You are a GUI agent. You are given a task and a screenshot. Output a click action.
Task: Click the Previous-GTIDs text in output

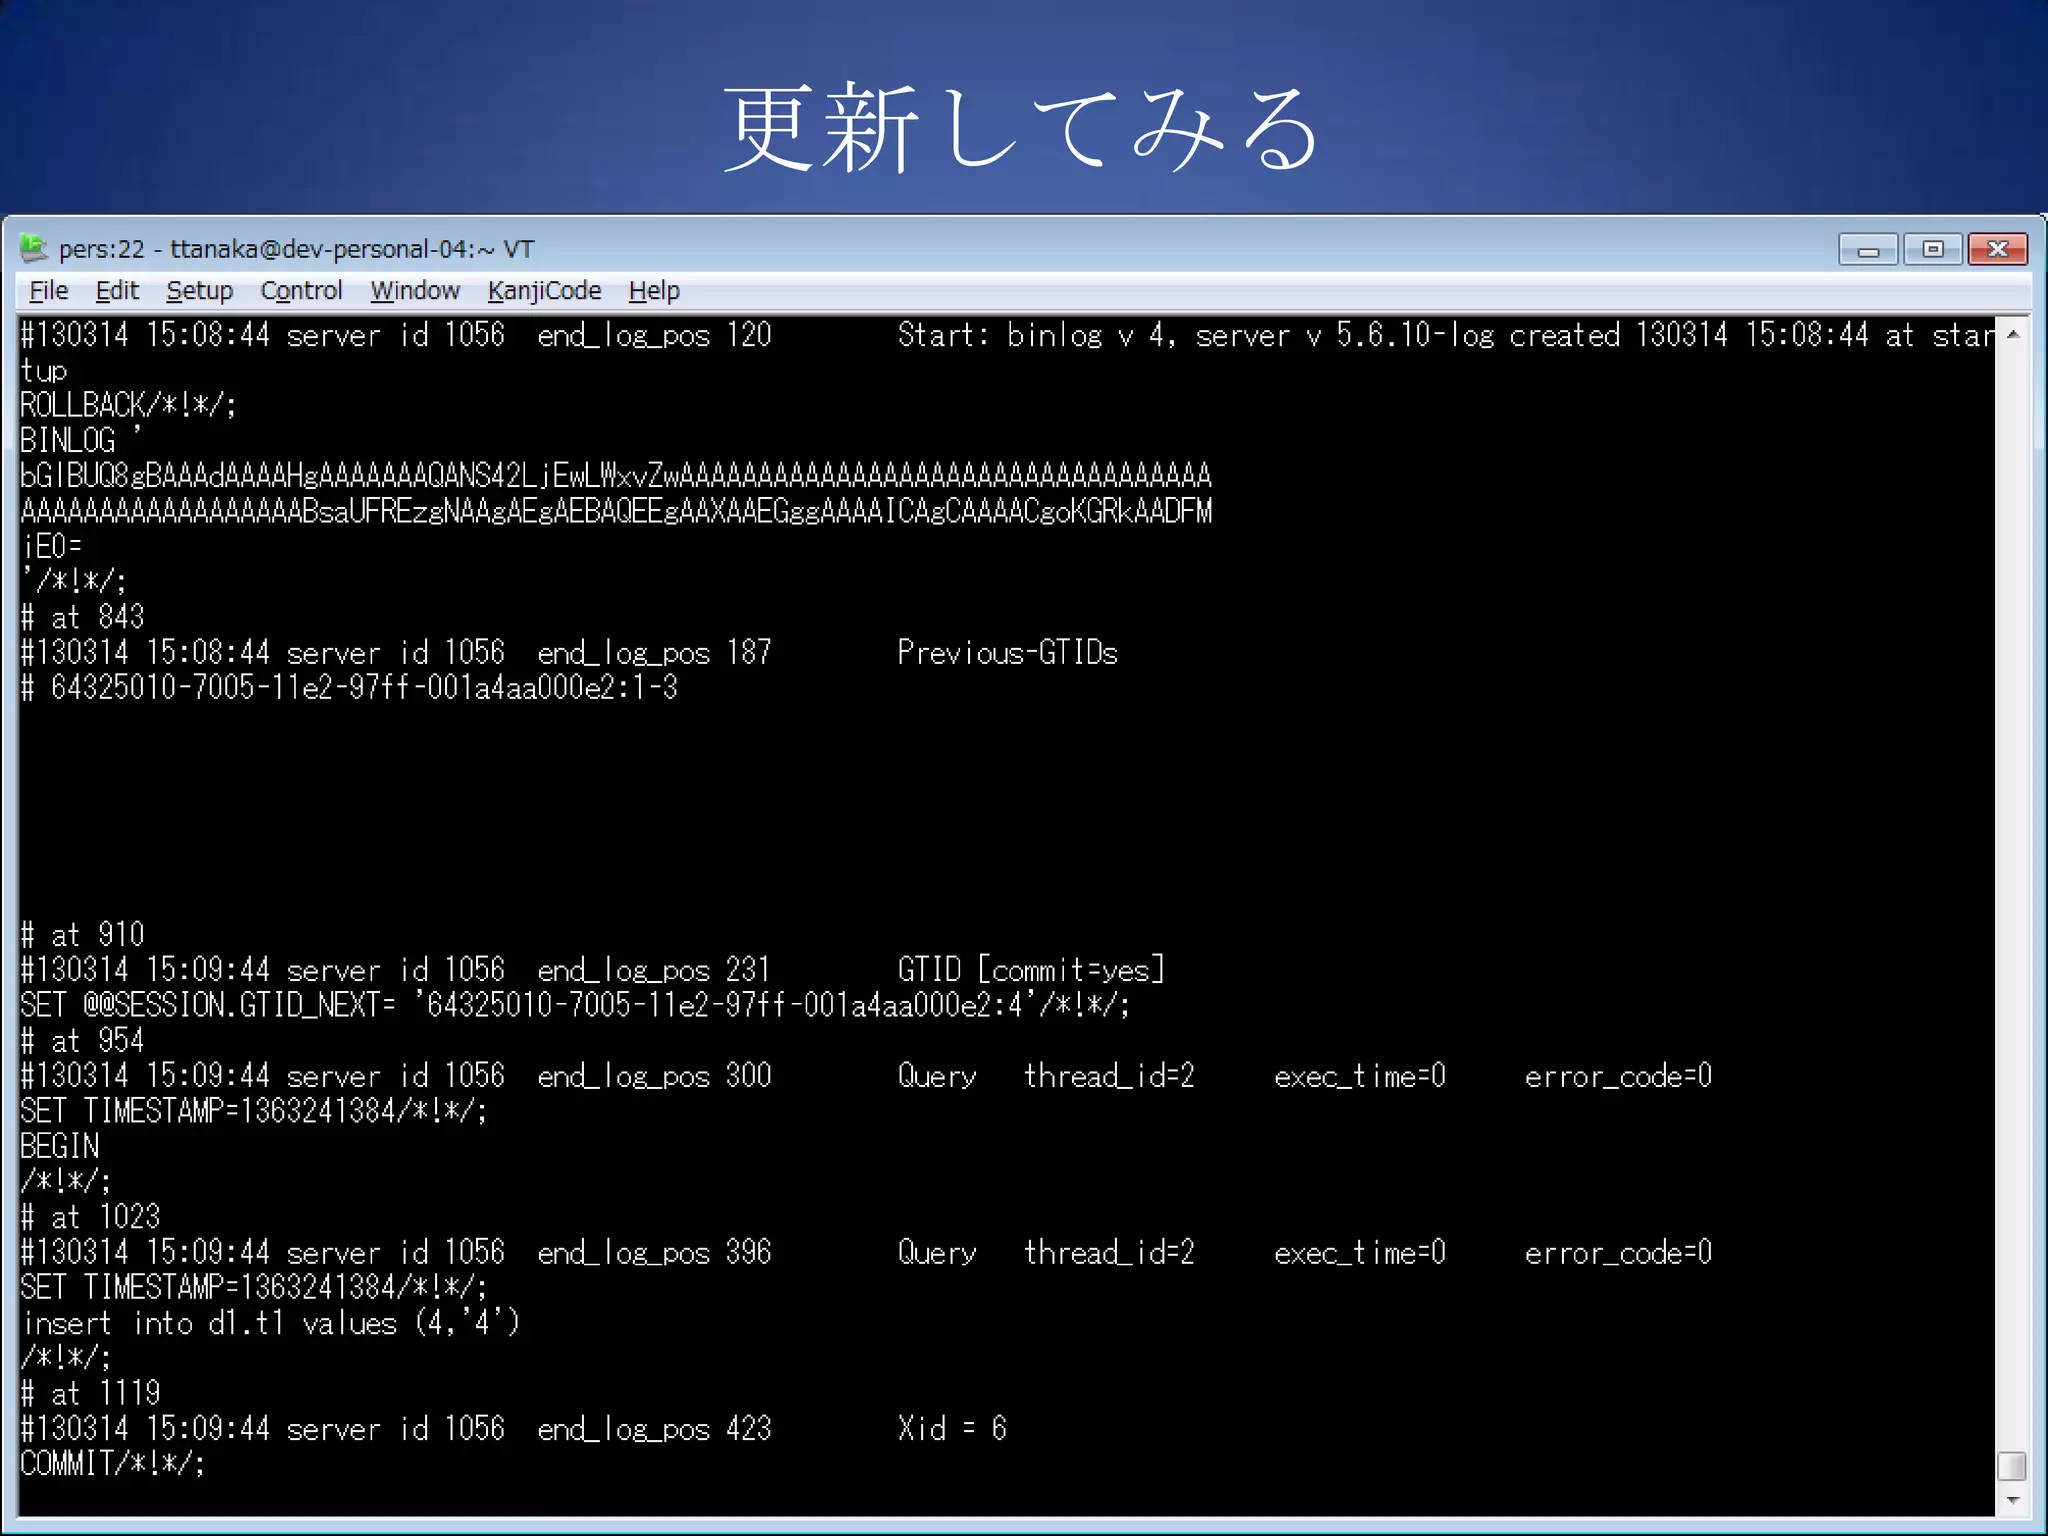click(x=1007, y=653)
